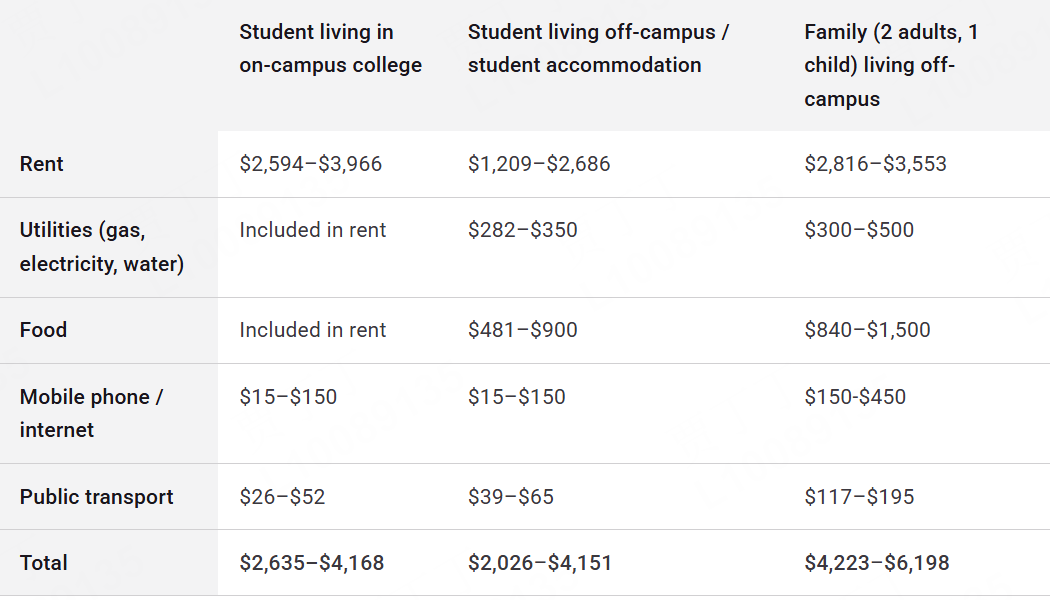Select the off-campus student food cost $481–$900
Image resolution: width=1050 pixels, height=600 pixels.
pos(522,330)
